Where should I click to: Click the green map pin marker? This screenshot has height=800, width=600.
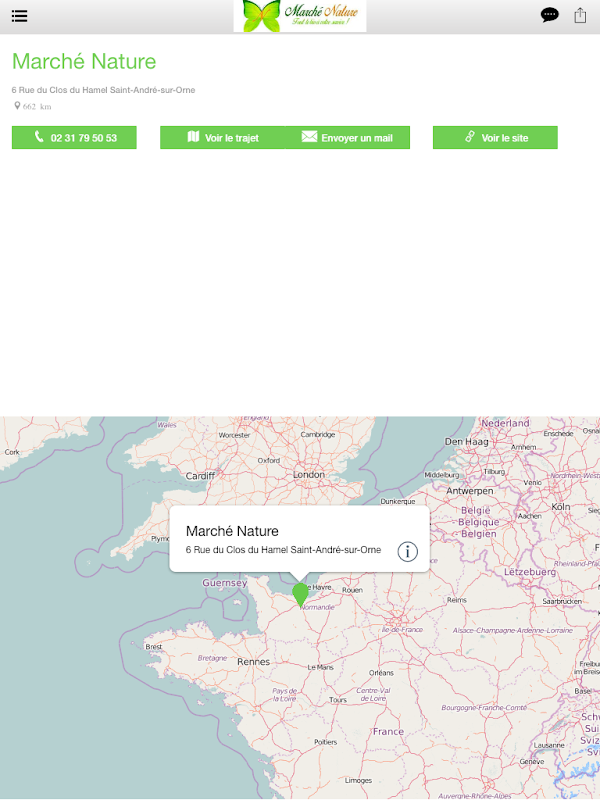coord(301,595)
